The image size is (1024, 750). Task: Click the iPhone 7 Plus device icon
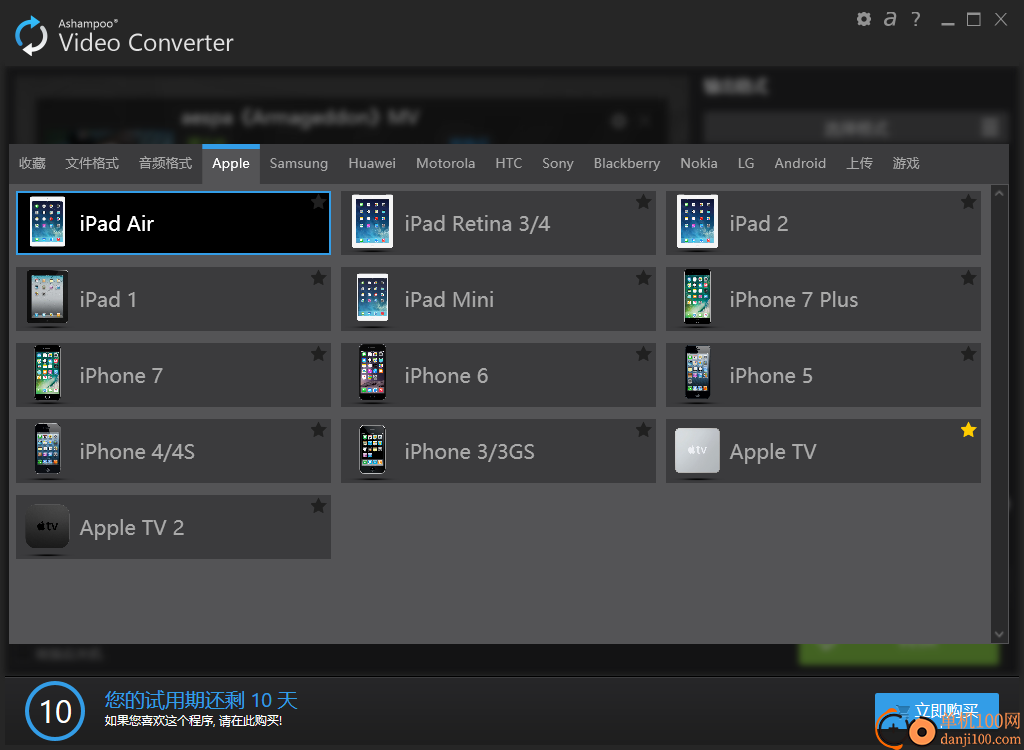pyautogui.click(x=697, y=297)
